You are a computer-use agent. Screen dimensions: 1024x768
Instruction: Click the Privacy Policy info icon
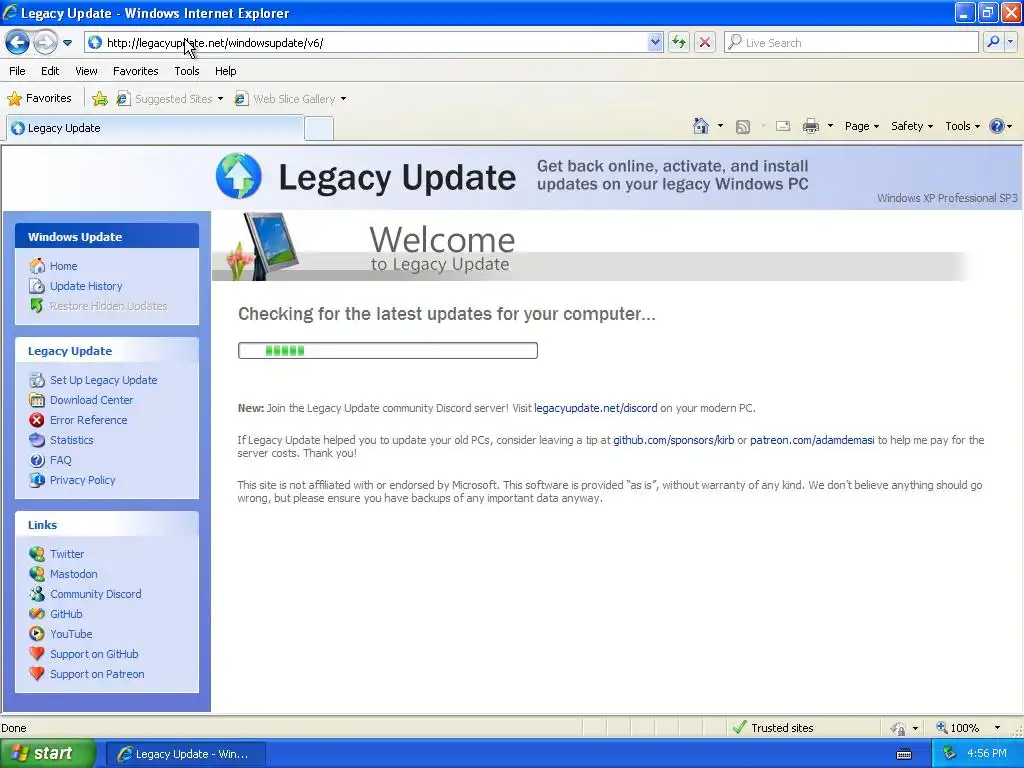37,480
